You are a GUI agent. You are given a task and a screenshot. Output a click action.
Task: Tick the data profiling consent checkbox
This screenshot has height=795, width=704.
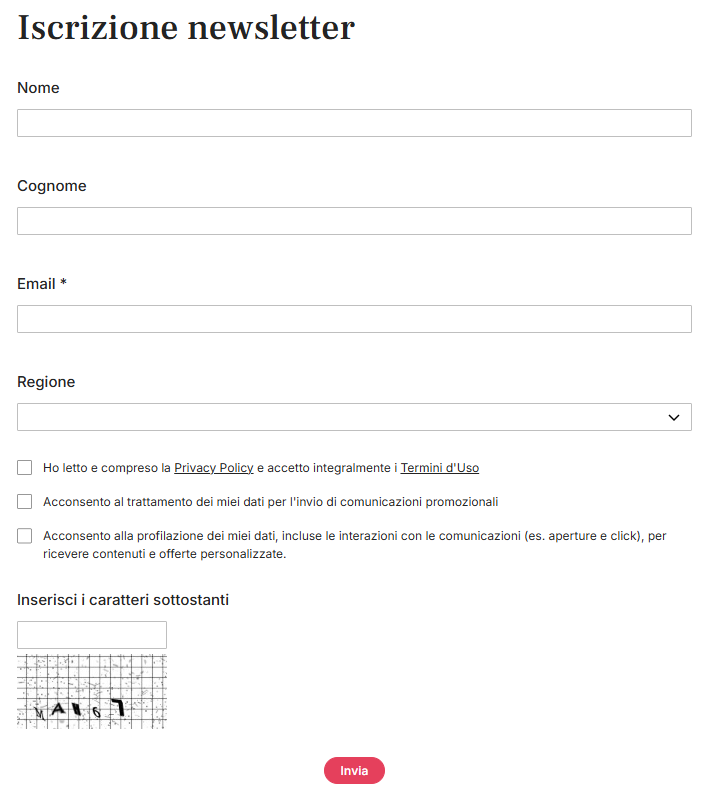pos(24,535)
